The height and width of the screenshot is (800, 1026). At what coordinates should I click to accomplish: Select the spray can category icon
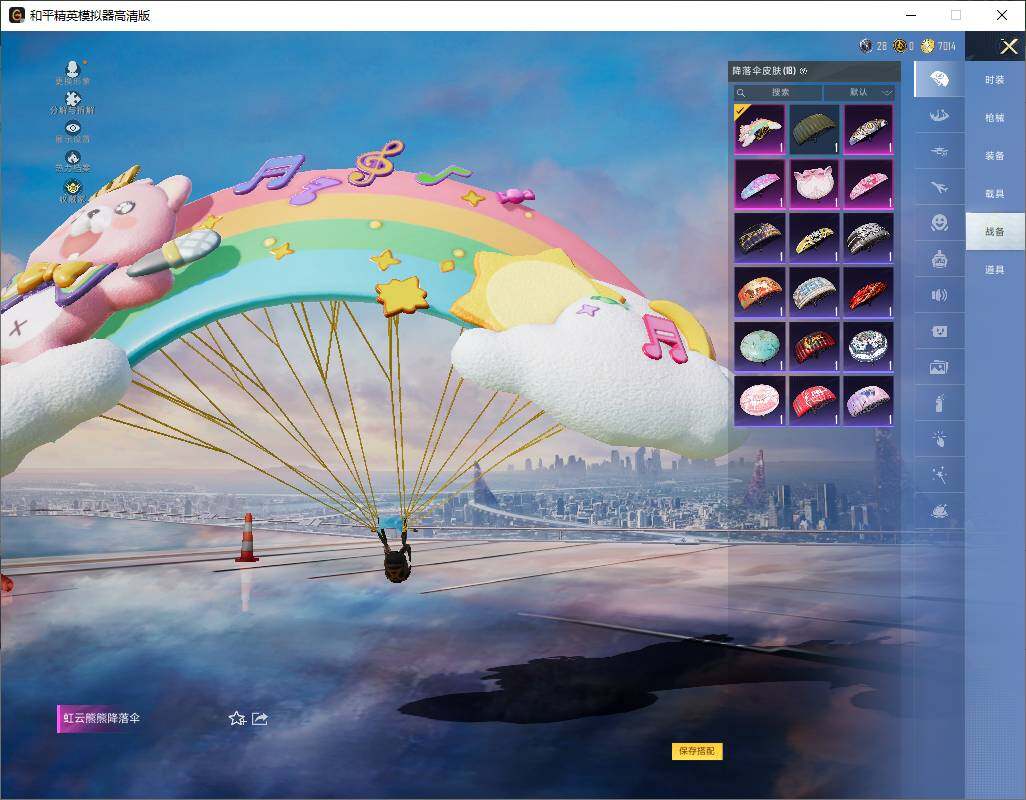939,403
